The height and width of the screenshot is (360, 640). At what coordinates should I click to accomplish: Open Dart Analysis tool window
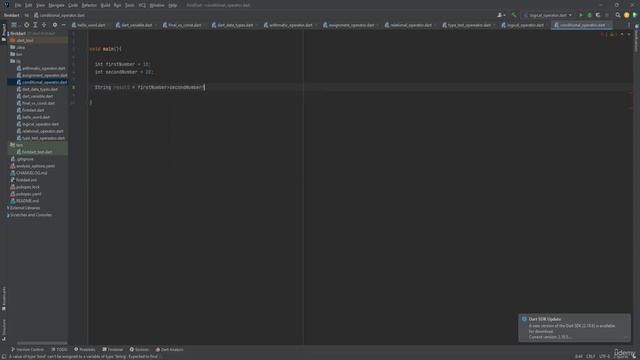(x=169, y=349)
